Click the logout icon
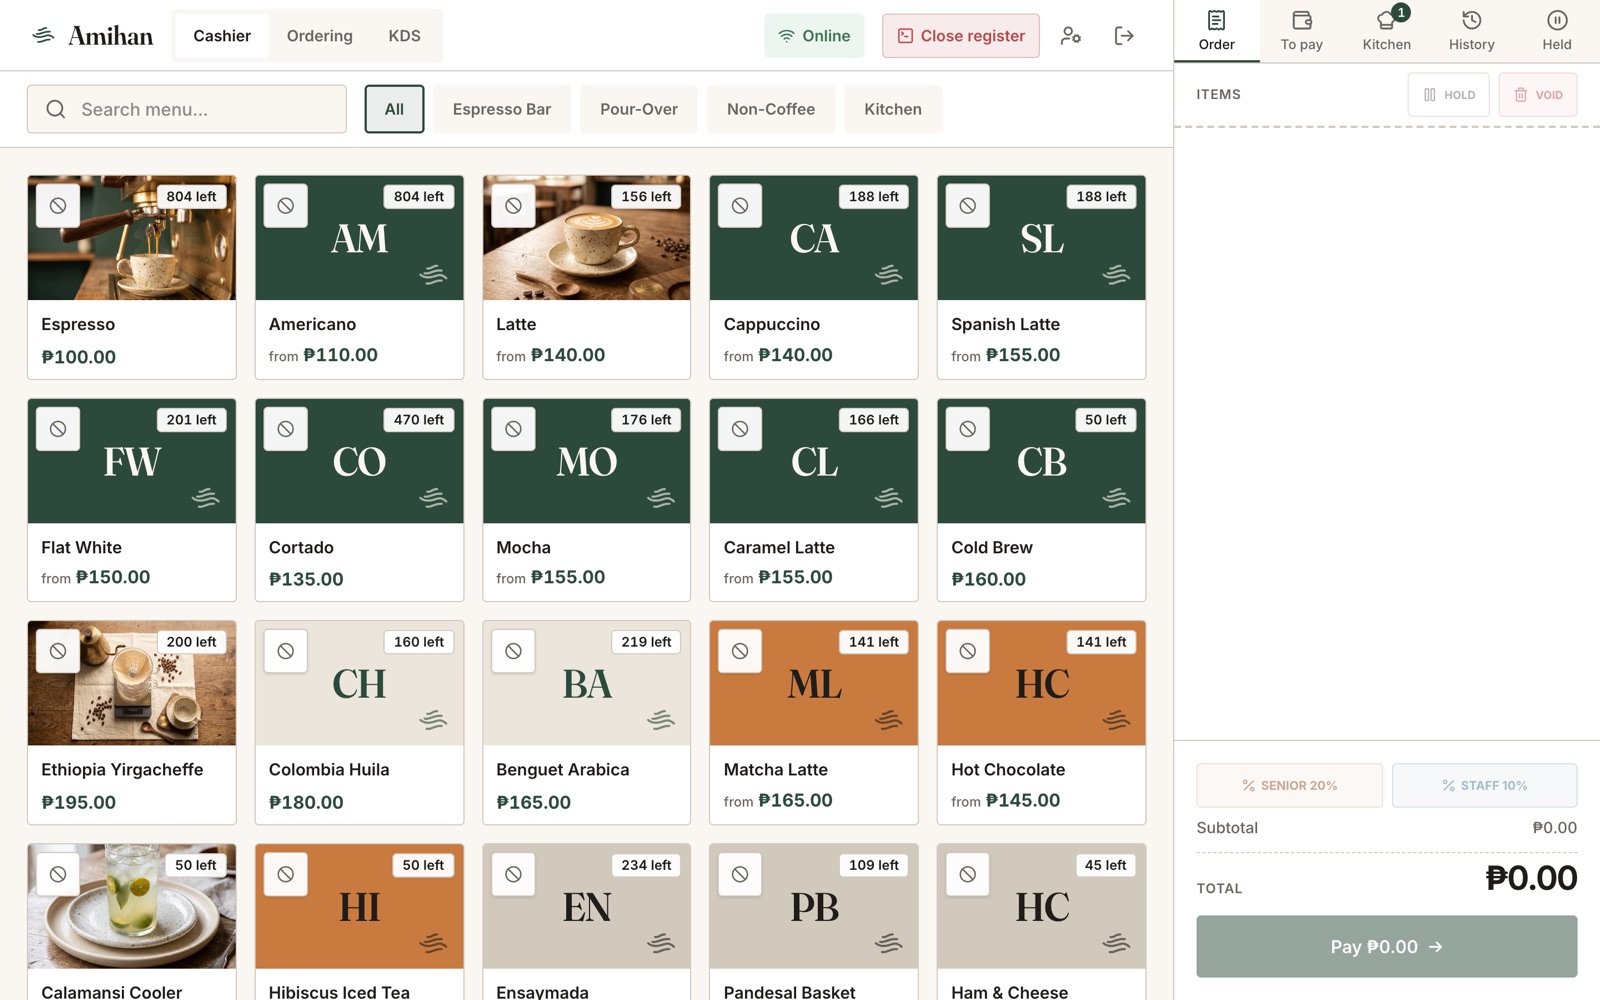 click(x=1124, y=36)
